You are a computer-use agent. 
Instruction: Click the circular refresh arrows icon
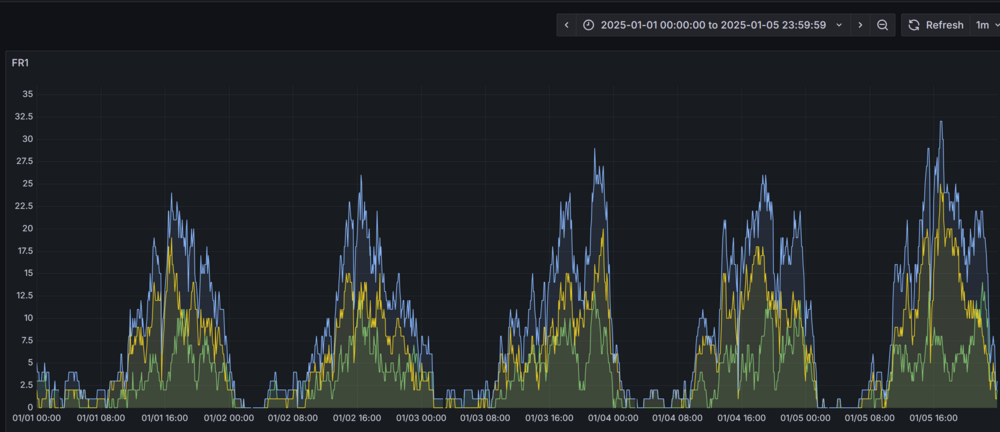pyautogui.click(x=914, y=25)
